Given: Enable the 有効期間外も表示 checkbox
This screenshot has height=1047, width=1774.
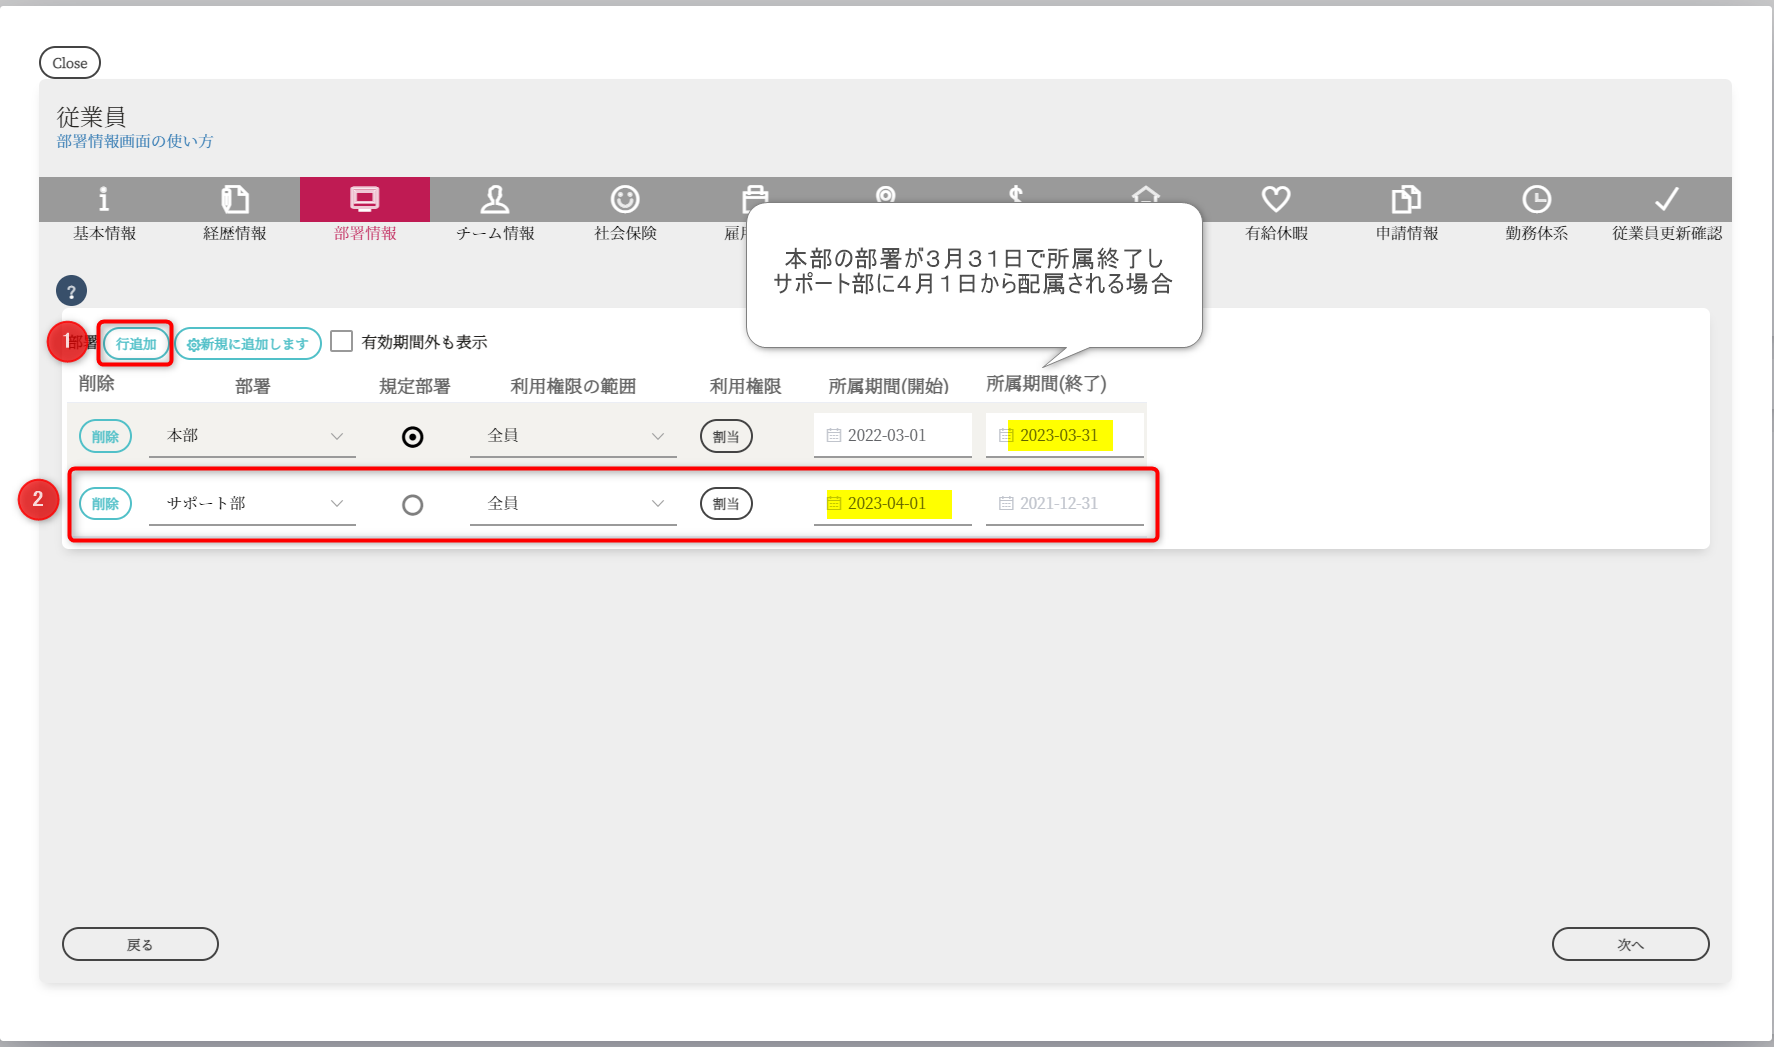Looking at the screenshot, I should click(x=342, y=342).
